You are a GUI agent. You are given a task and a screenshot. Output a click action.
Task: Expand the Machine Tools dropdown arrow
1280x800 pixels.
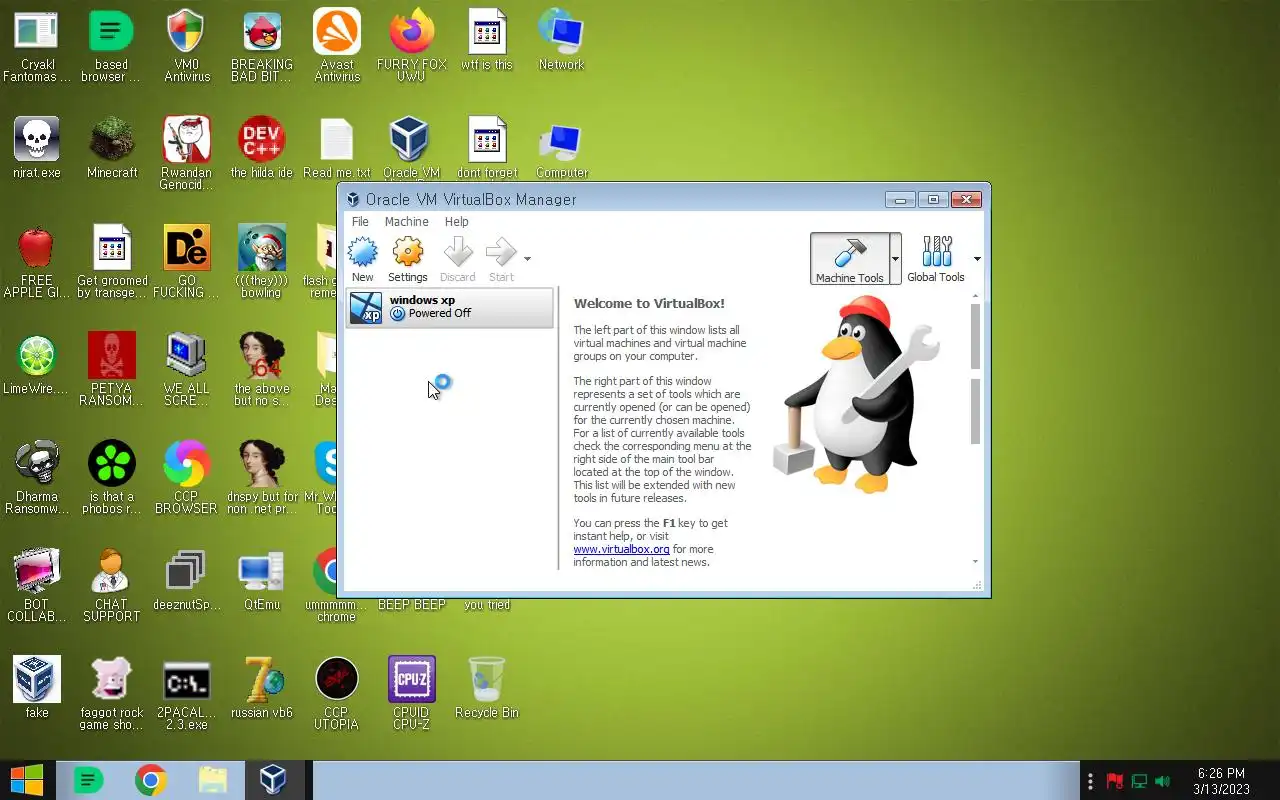click(895, 259)
